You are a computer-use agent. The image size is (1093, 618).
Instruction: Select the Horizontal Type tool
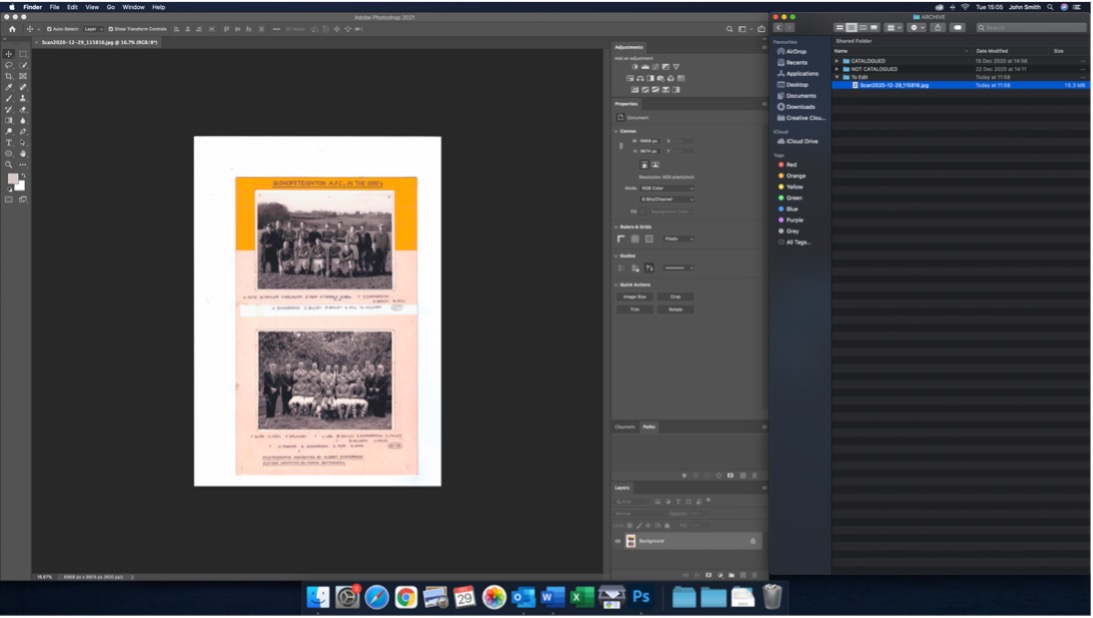coord(9,142)
